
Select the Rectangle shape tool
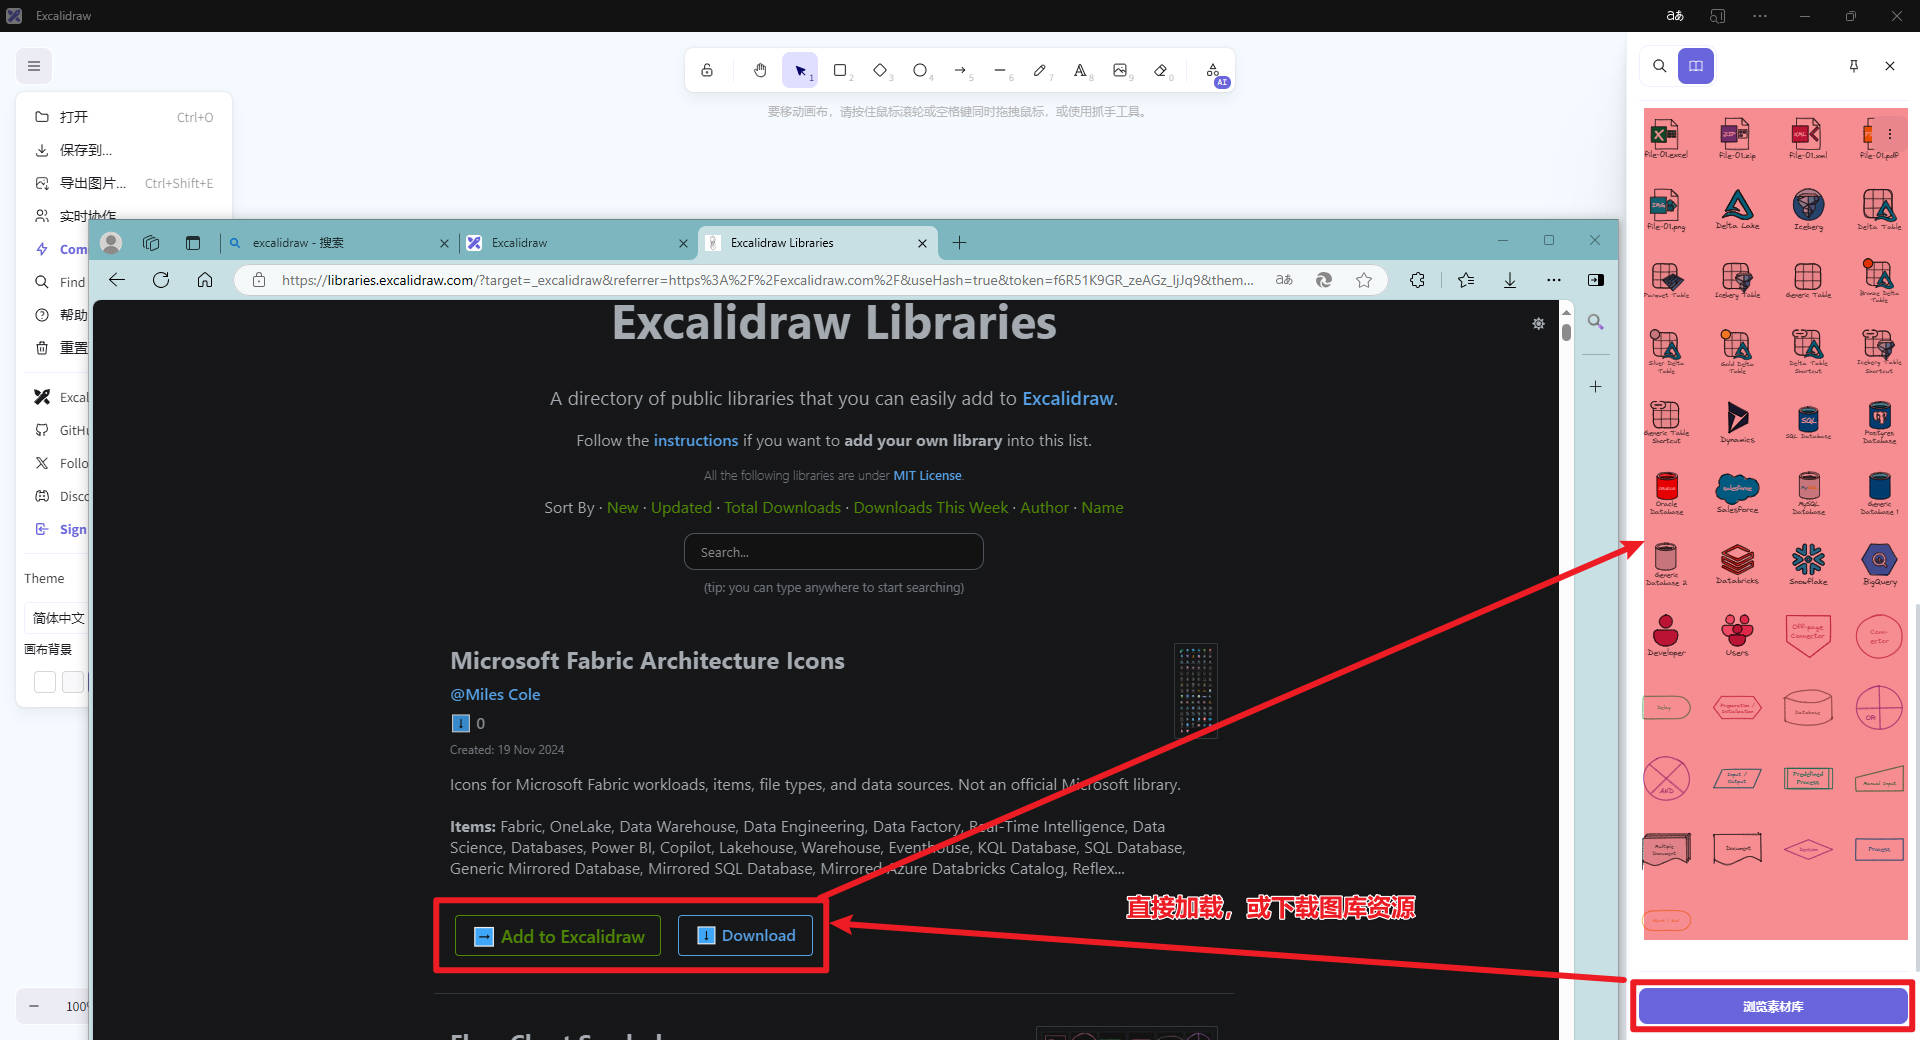click(x=840, y=70)
